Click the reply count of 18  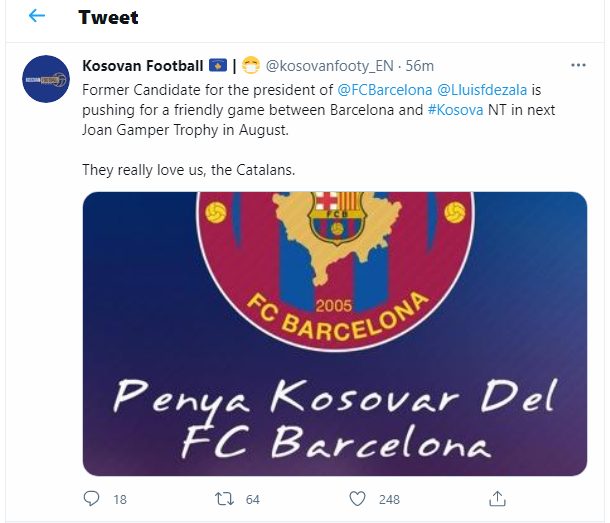120,499
